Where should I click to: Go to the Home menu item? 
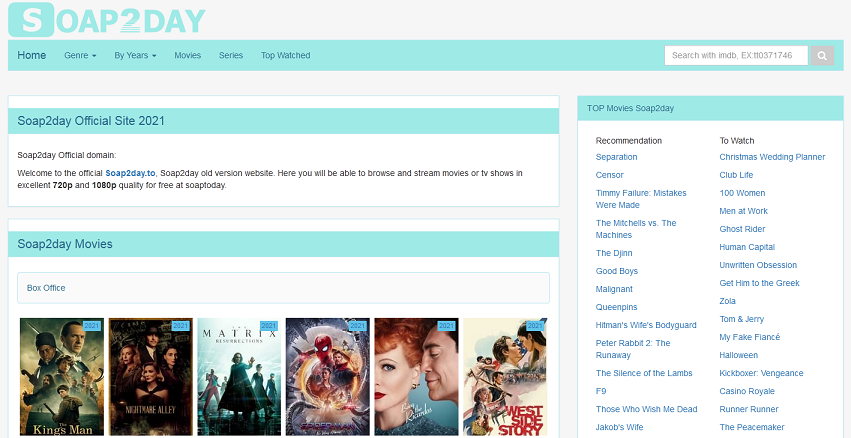[x=31, y=55]
